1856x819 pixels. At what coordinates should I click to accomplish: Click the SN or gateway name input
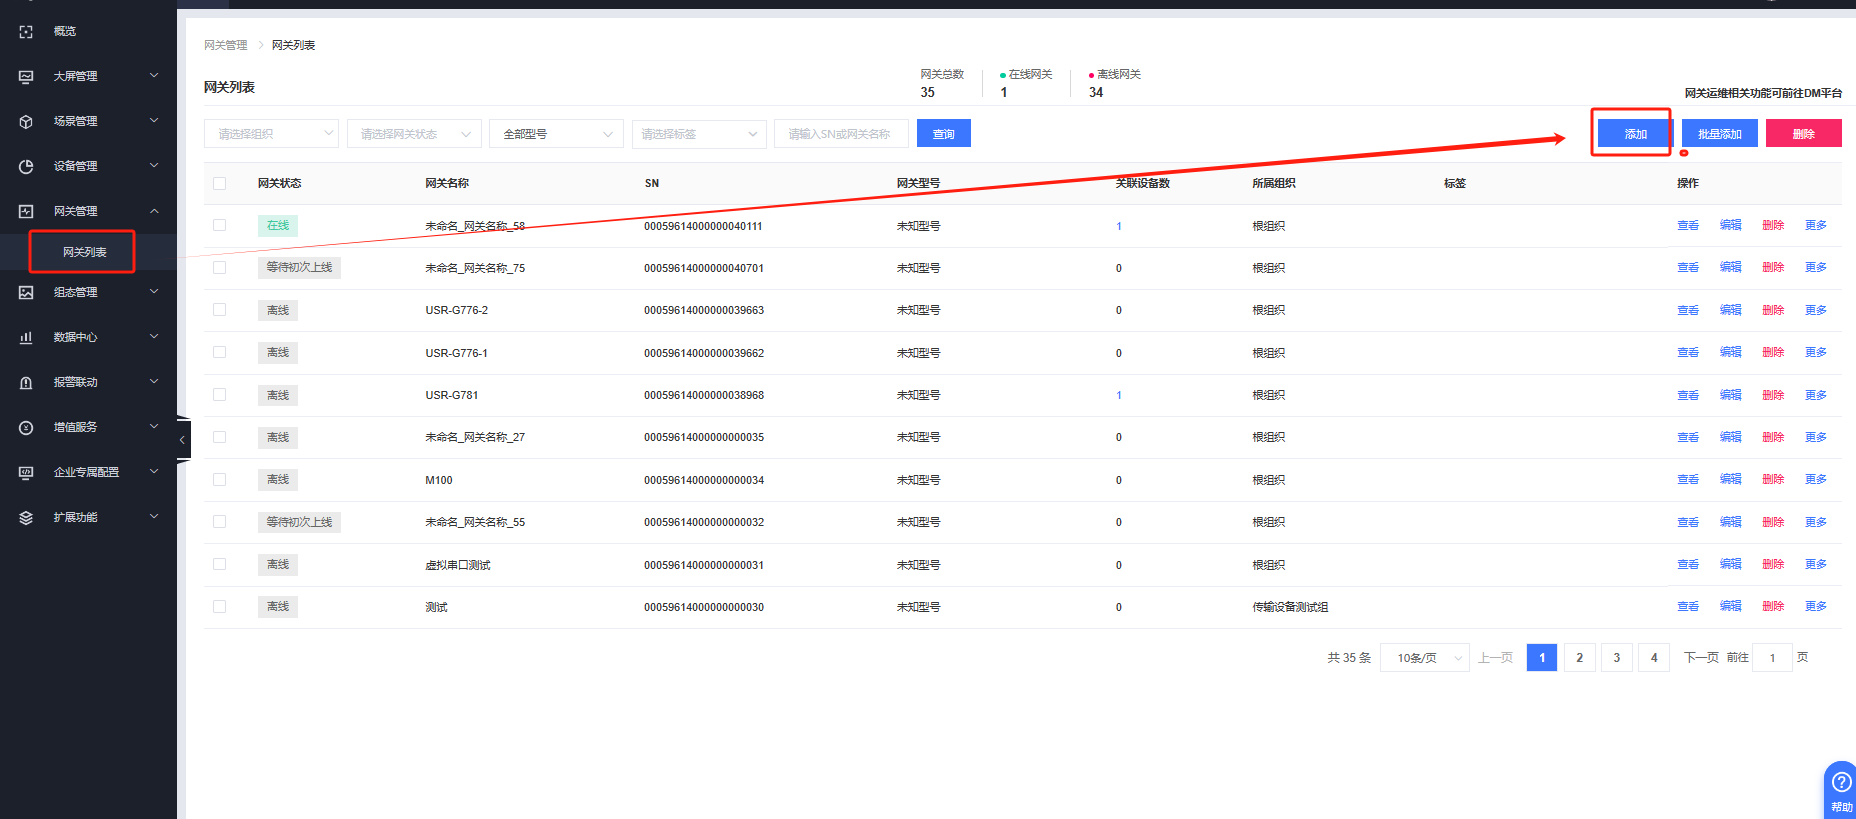(x=840, y=134)
